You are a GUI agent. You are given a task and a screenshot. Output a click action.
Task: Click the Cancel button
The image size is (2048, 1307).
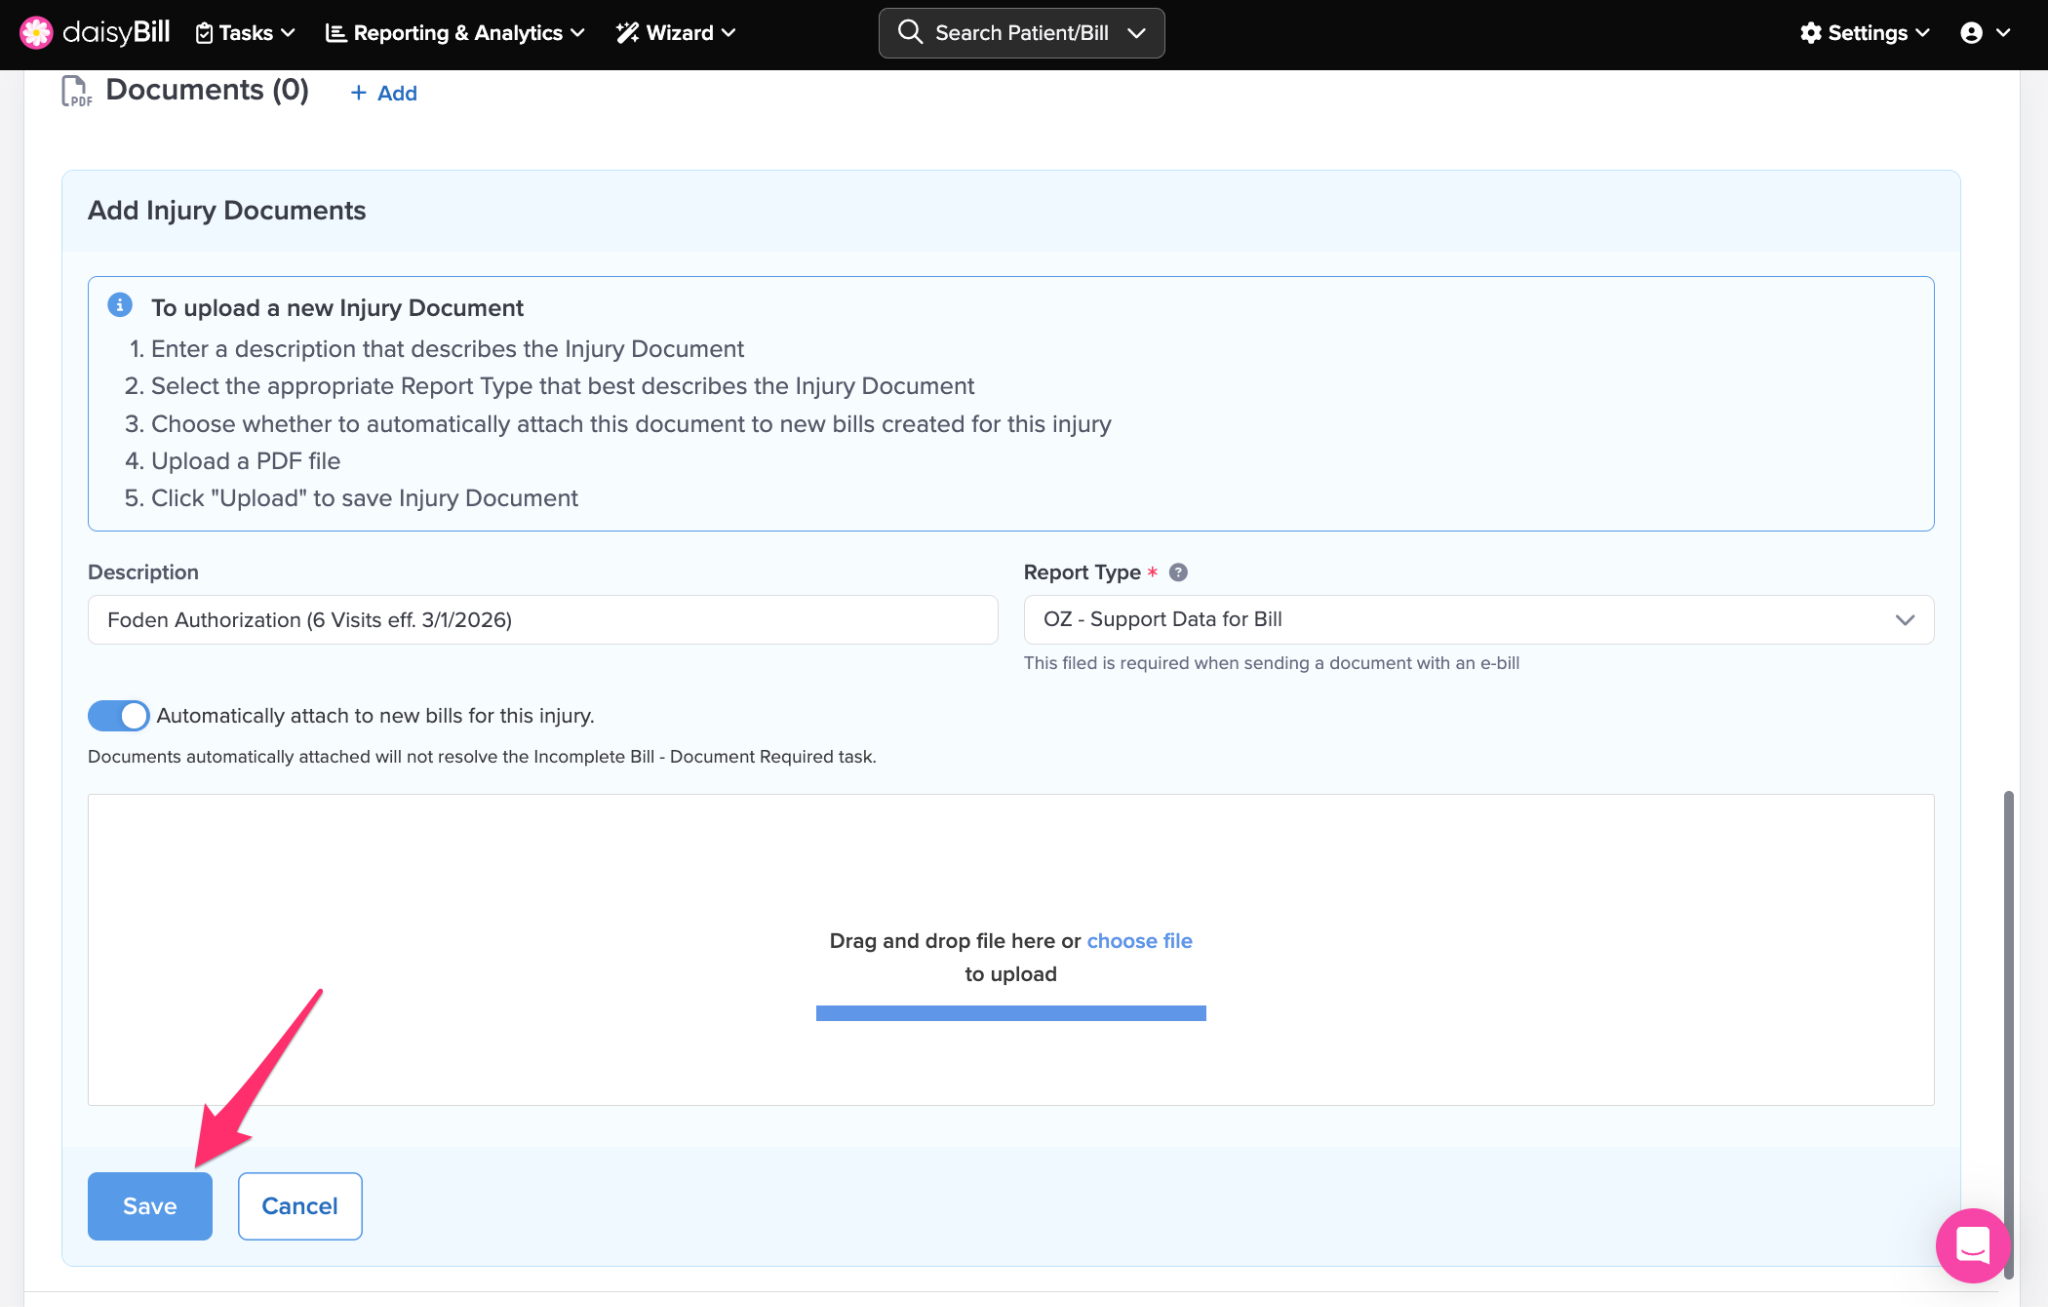point(299,1206)
